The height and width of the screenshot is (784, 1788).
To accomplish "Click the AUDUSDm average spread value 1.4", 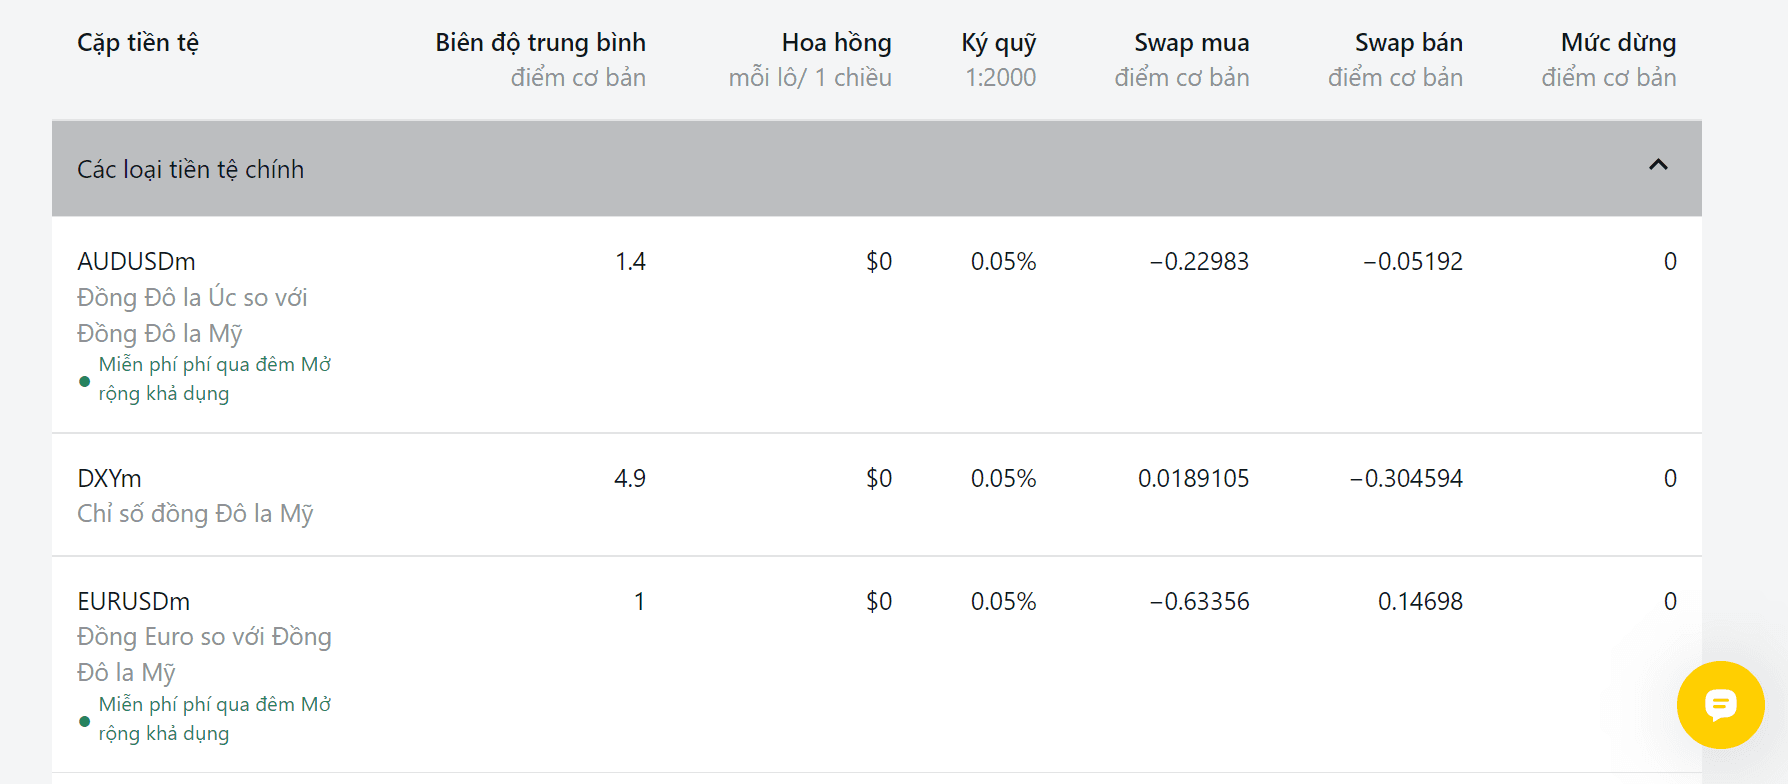I will tap(630, 262).
